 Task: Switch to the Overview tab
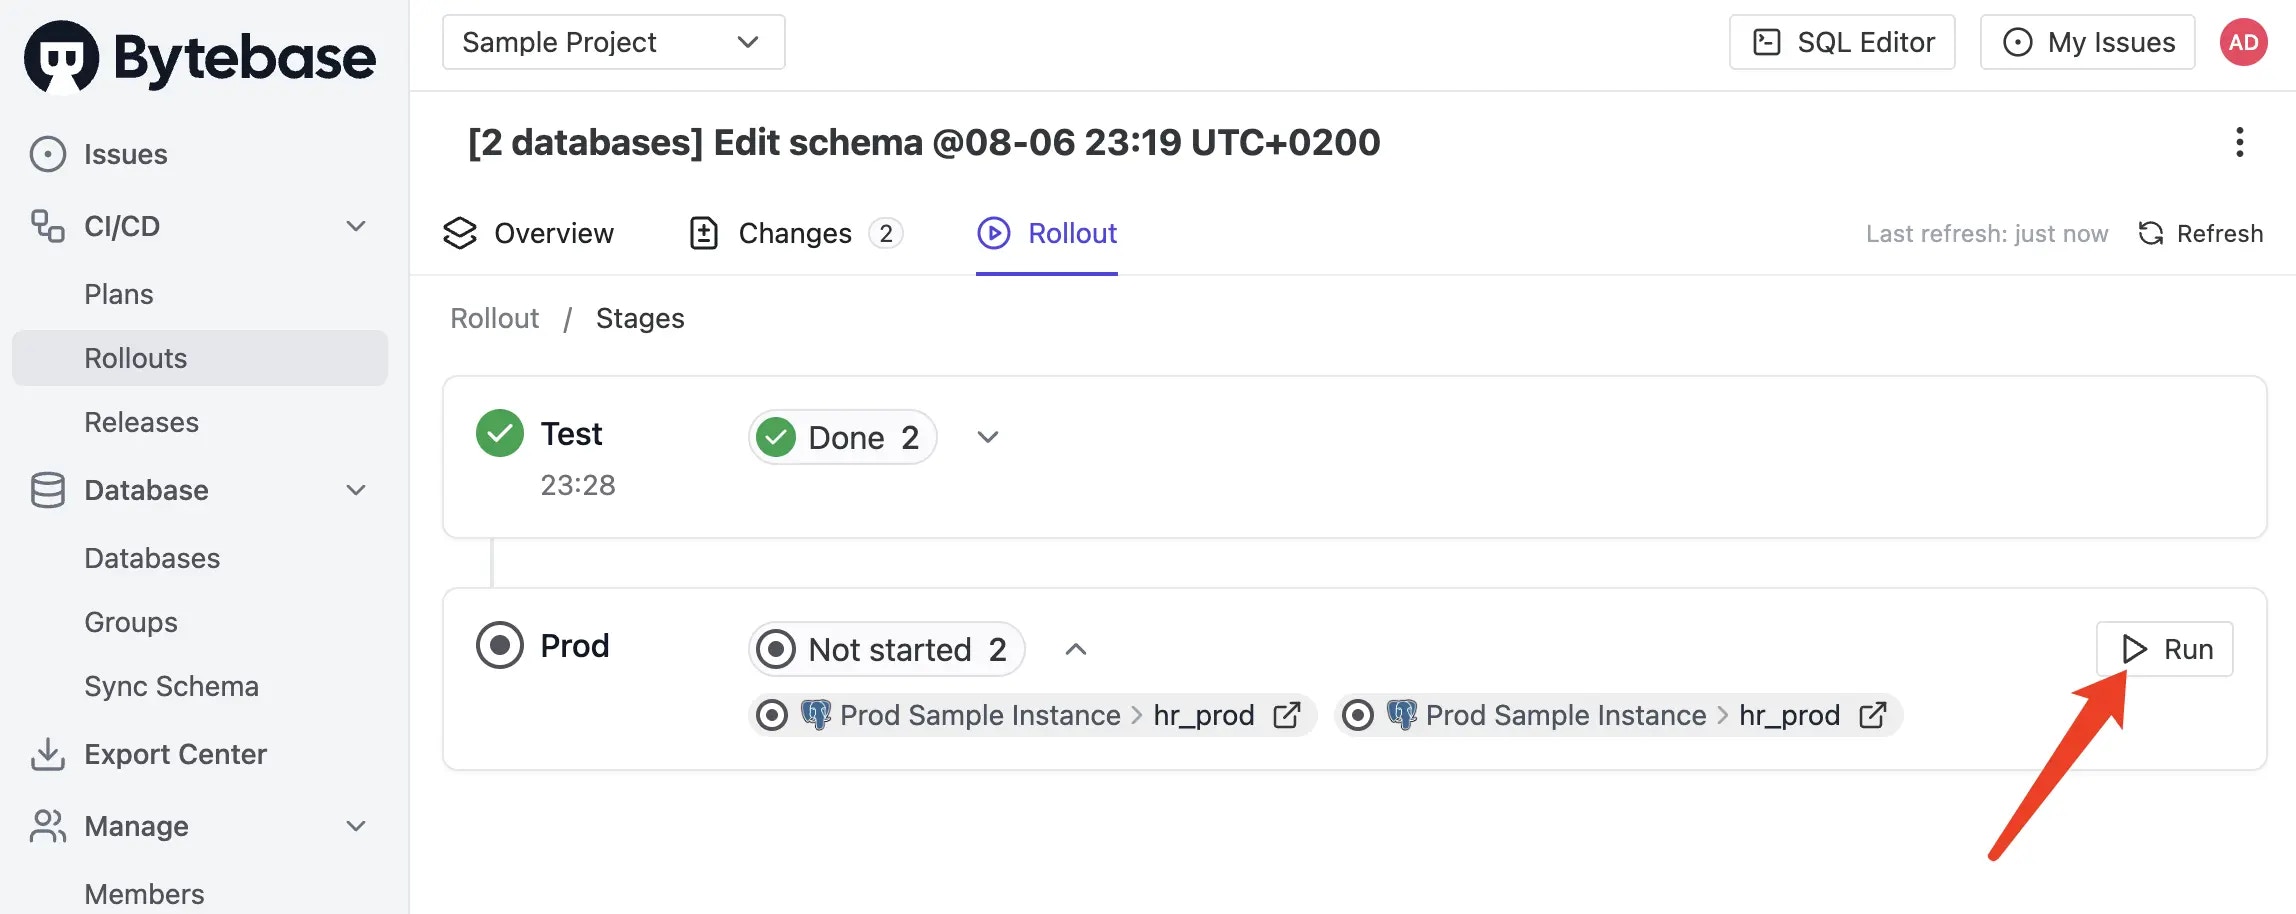pos(529,233)
